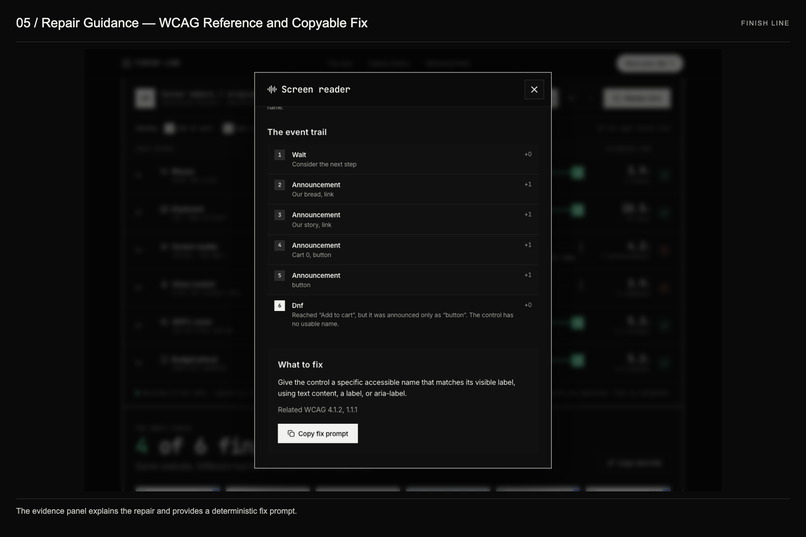The height and width of the screenshot is (537, 806).
Task: Close the Screen reader dialog
Action: pos(534,89)
